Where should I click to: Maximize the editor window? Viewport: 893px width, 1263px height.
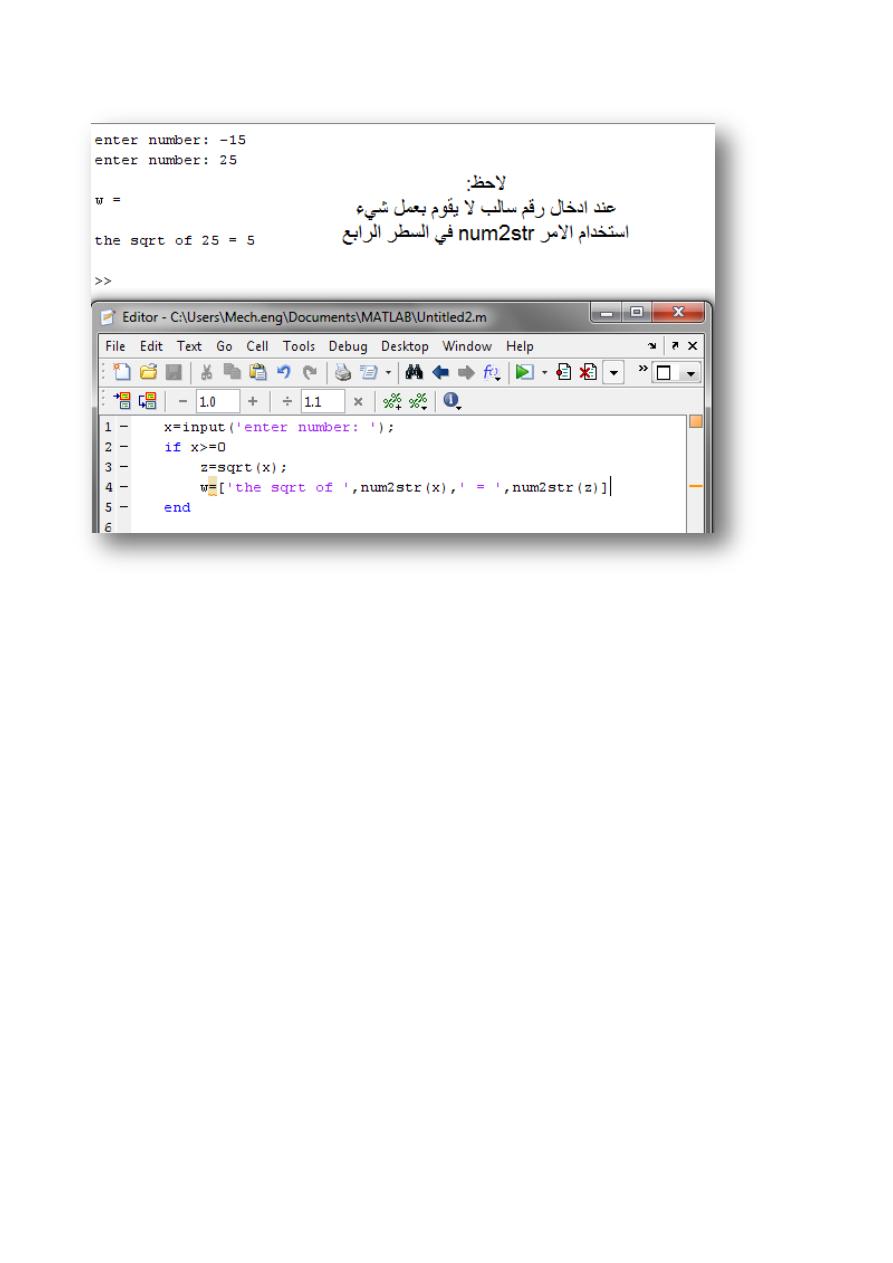click(637, 312)
